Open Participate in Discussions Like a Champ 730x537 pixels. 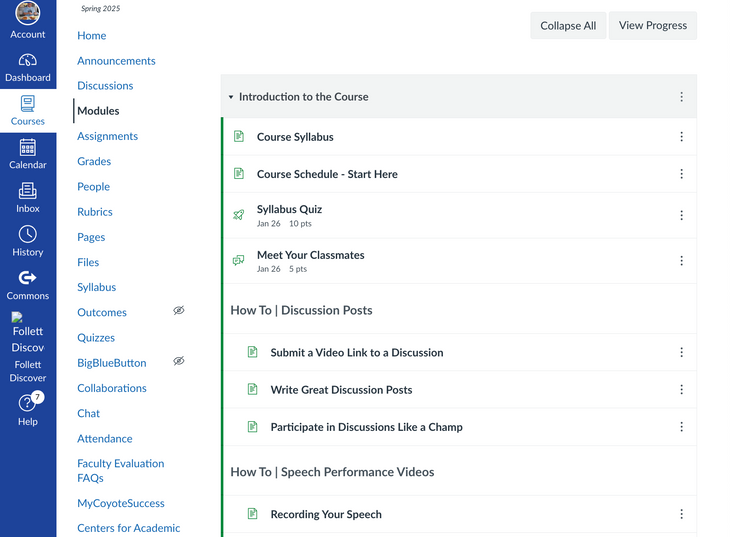click(366, 427)
